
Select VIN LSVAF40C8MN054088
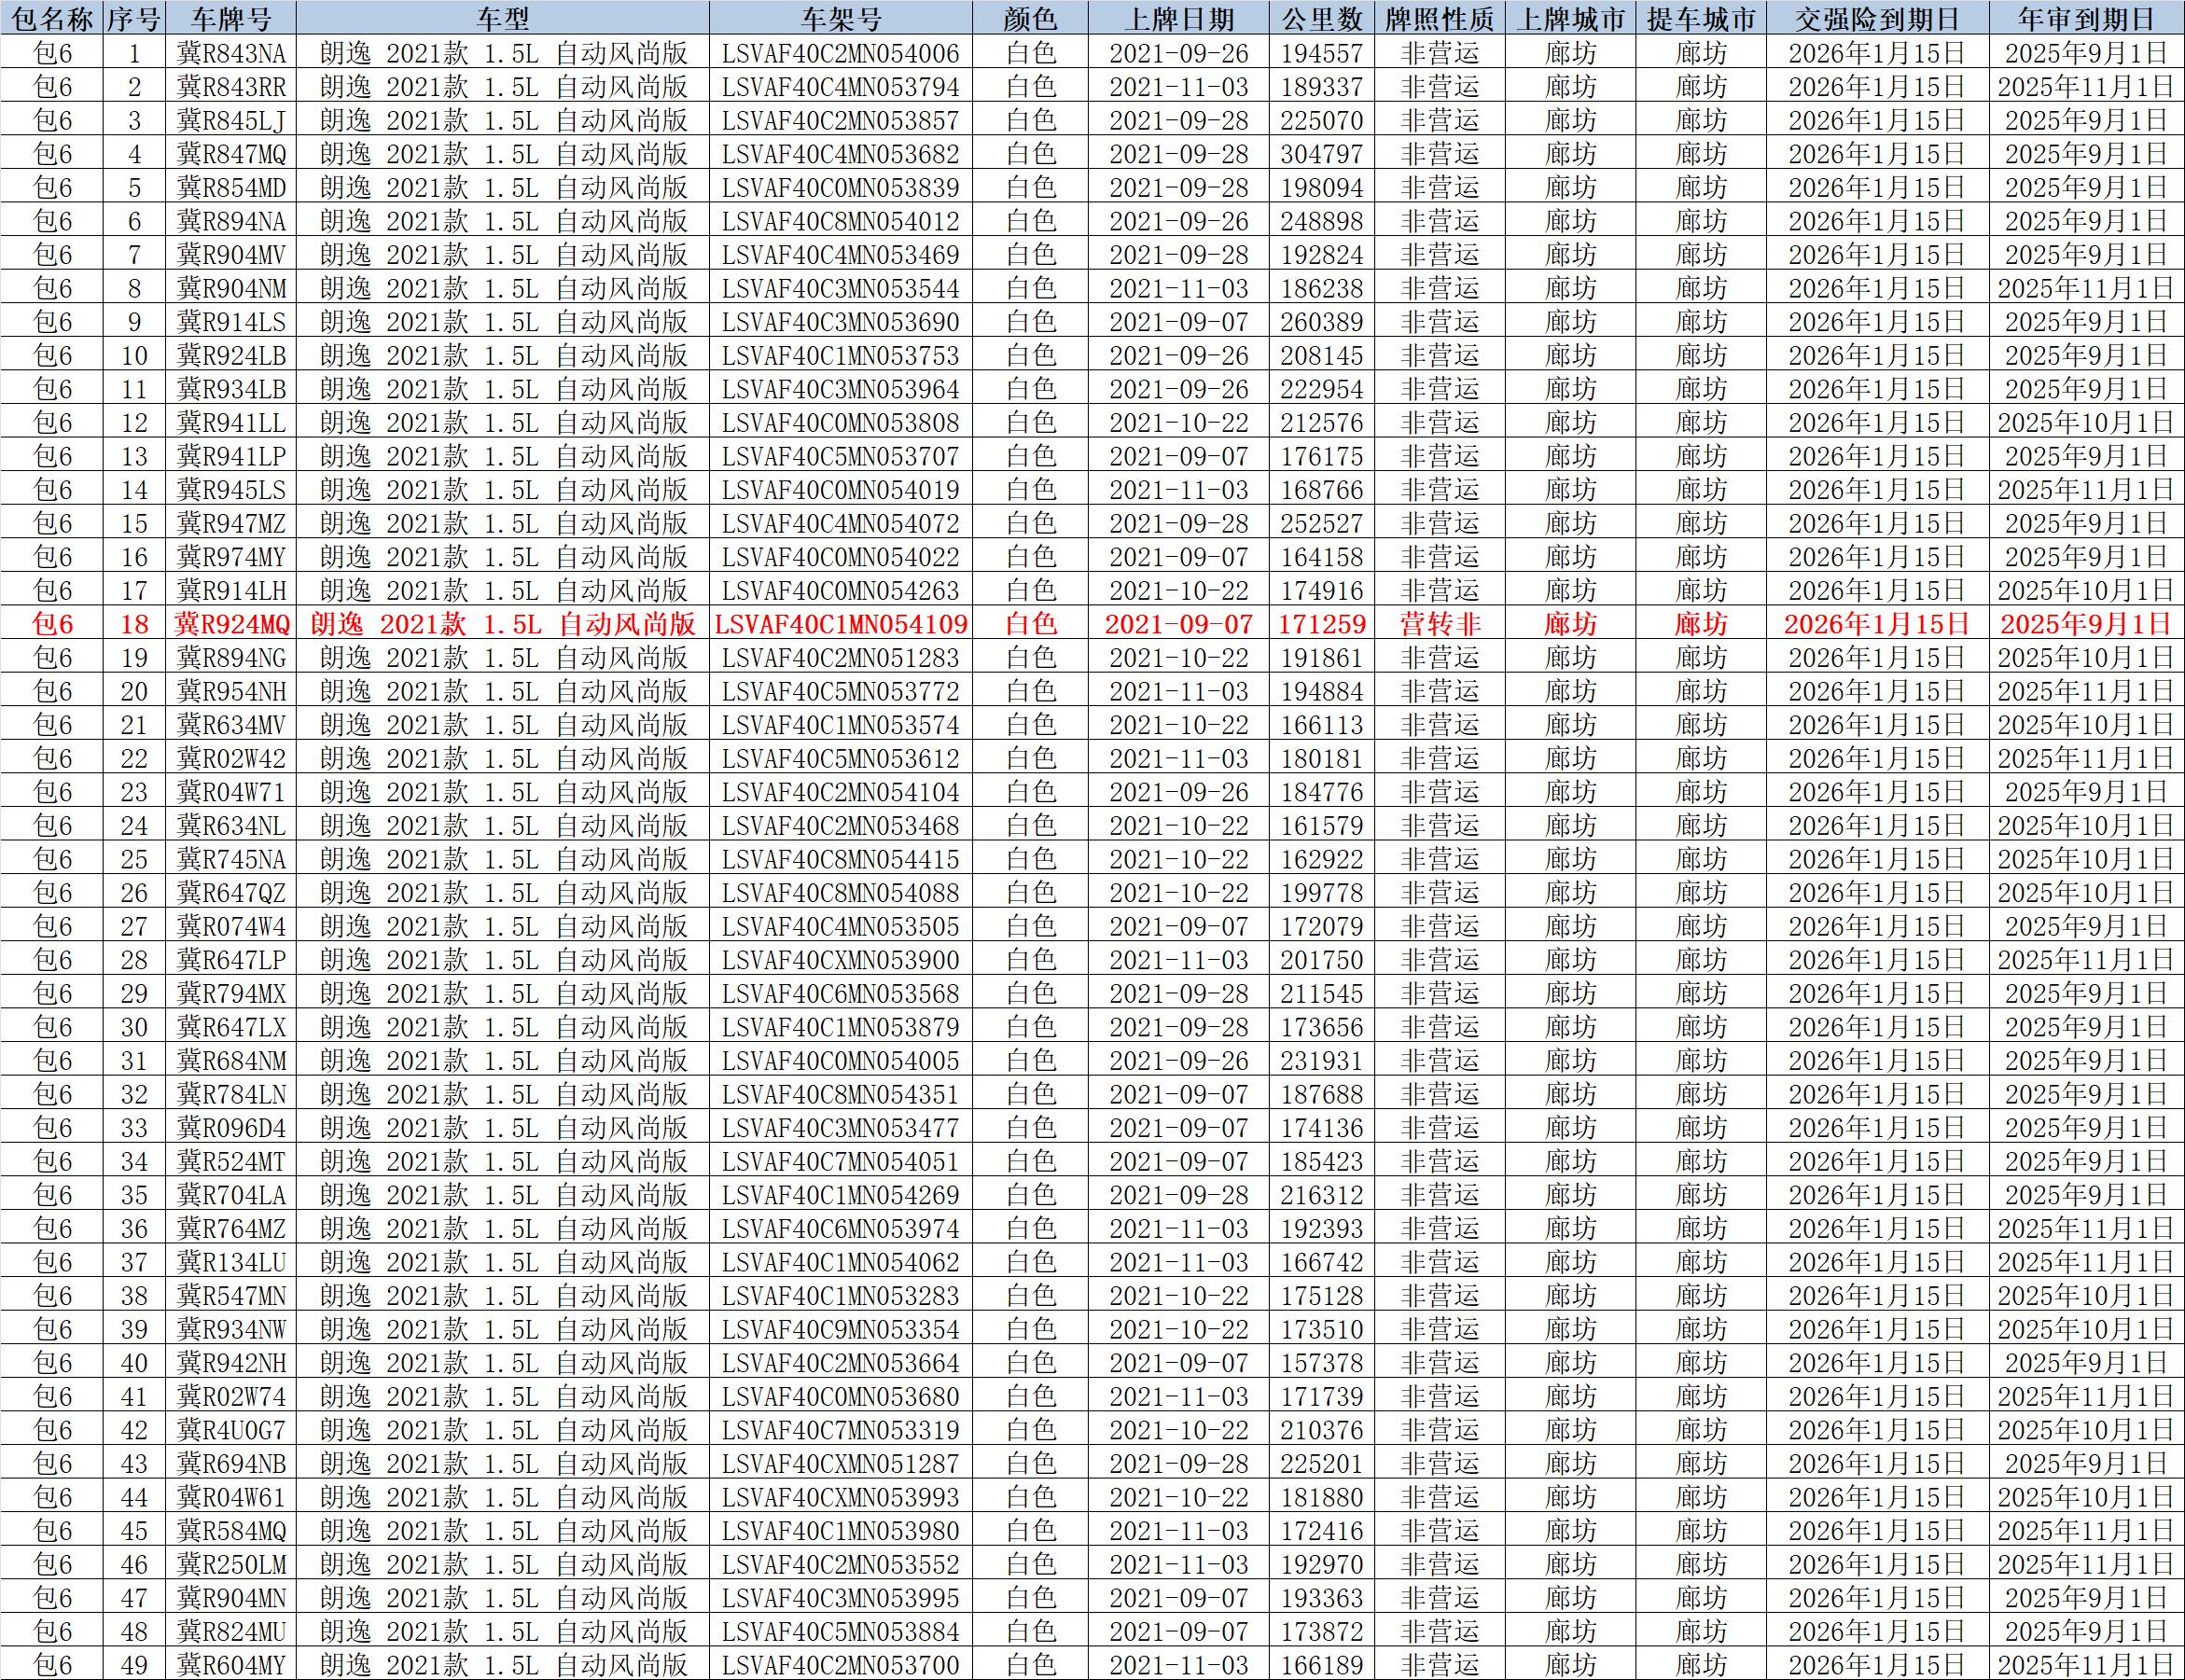click(841, 893)
